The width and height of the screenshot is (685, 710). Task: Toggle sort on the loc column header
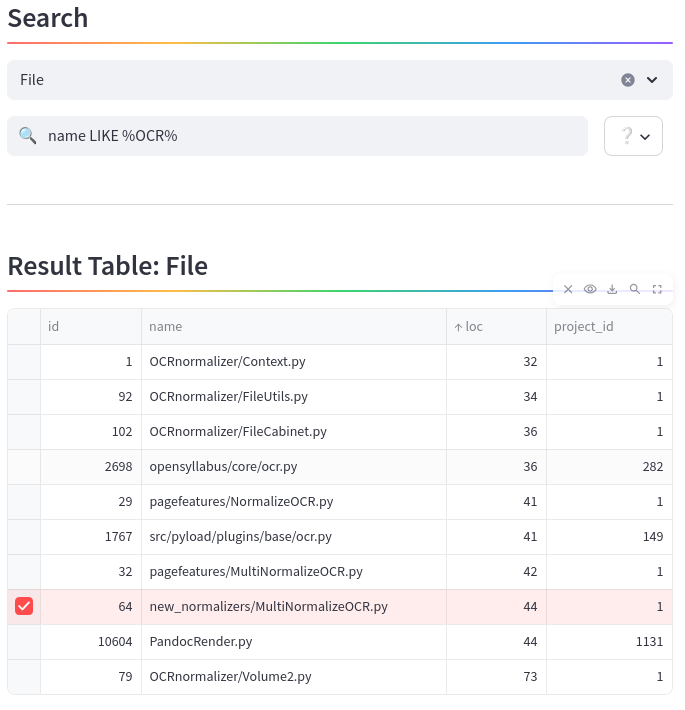(496, 326)
